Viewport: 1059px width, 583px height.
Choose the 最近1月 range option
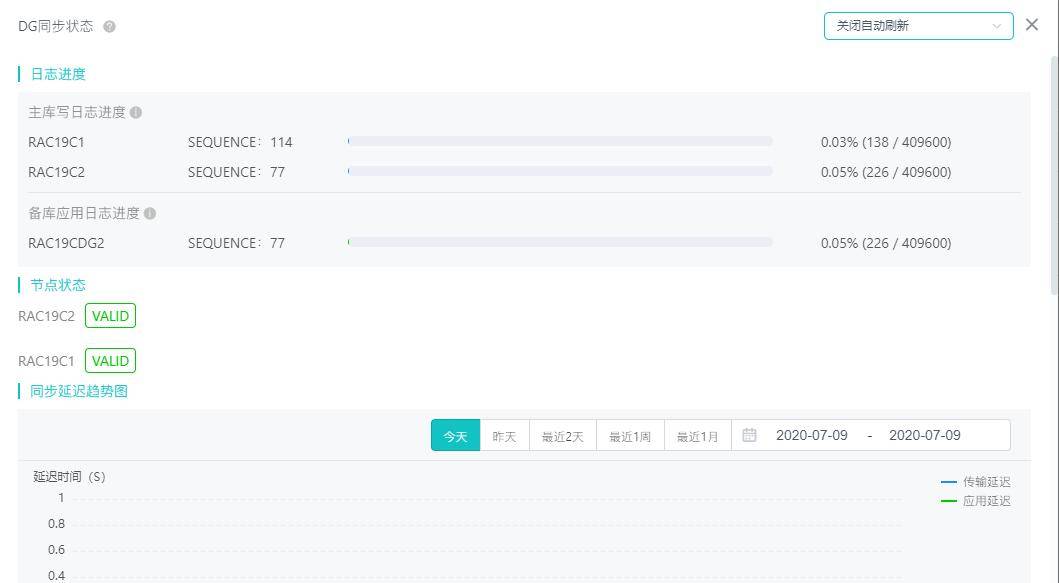[697, 436]
